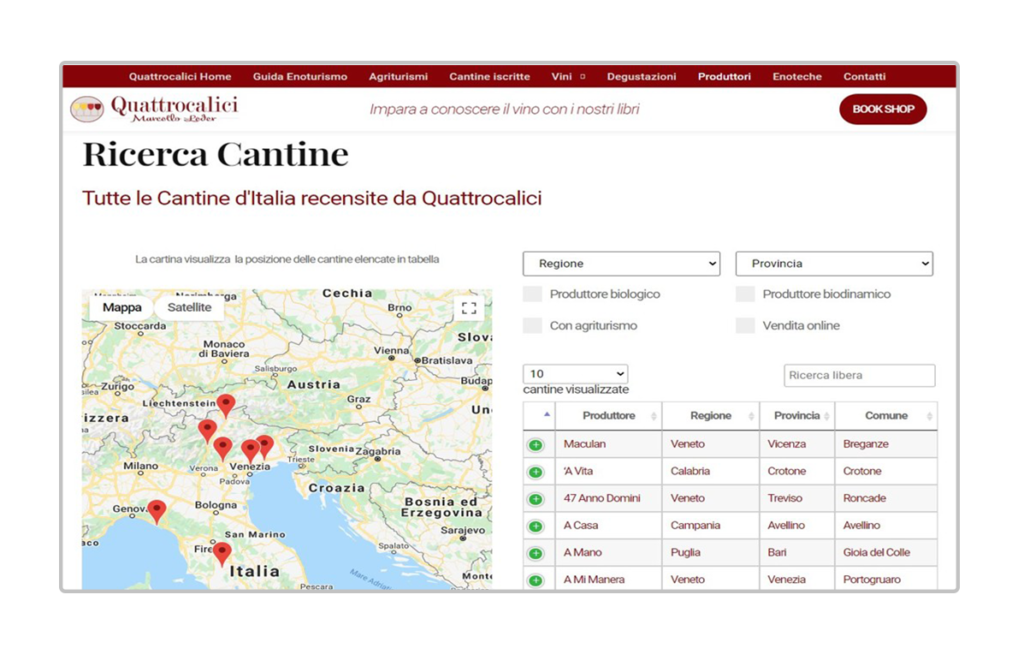Open the Maculan producer link
The image size is (1024, 660).
(x=584, y=444)
